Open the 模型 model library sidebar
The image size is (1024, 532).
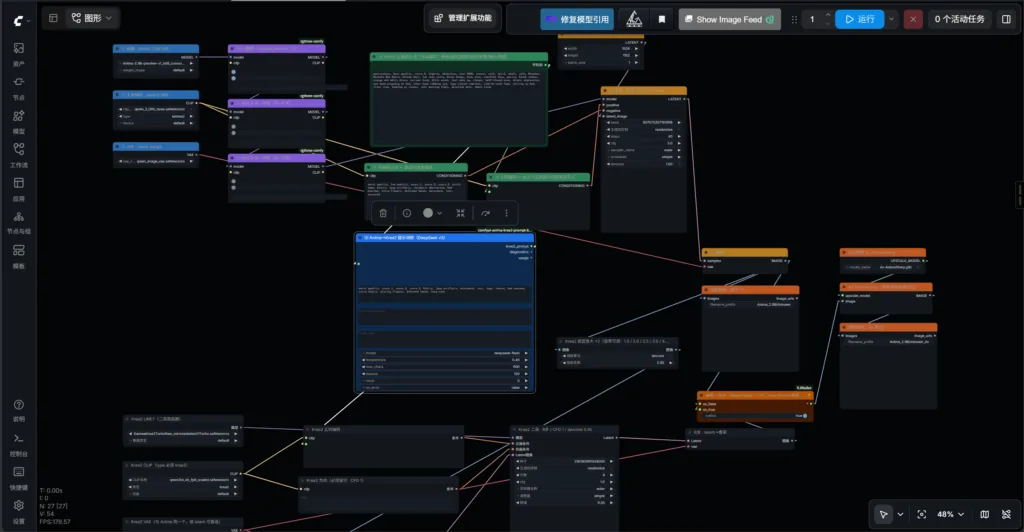coord(18,122)
